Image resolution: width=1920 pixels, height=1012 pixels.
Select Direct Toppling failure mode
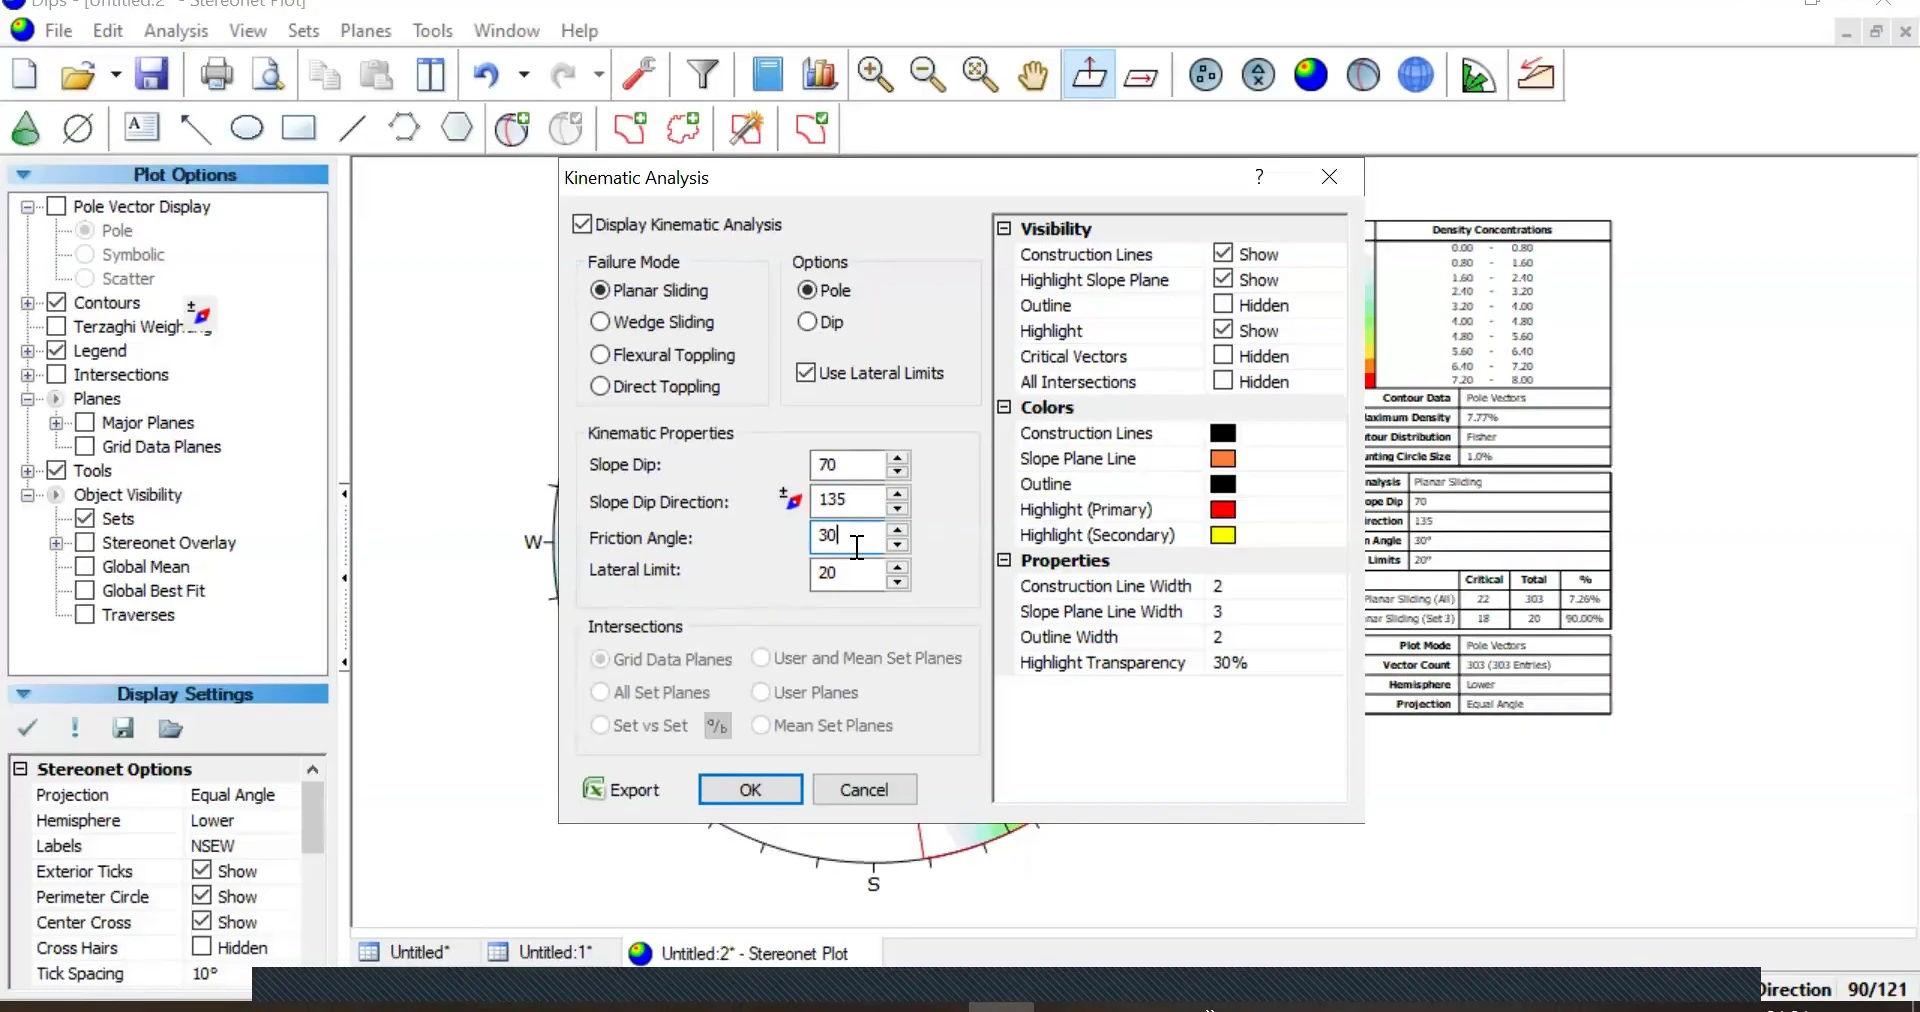(600, 386)
